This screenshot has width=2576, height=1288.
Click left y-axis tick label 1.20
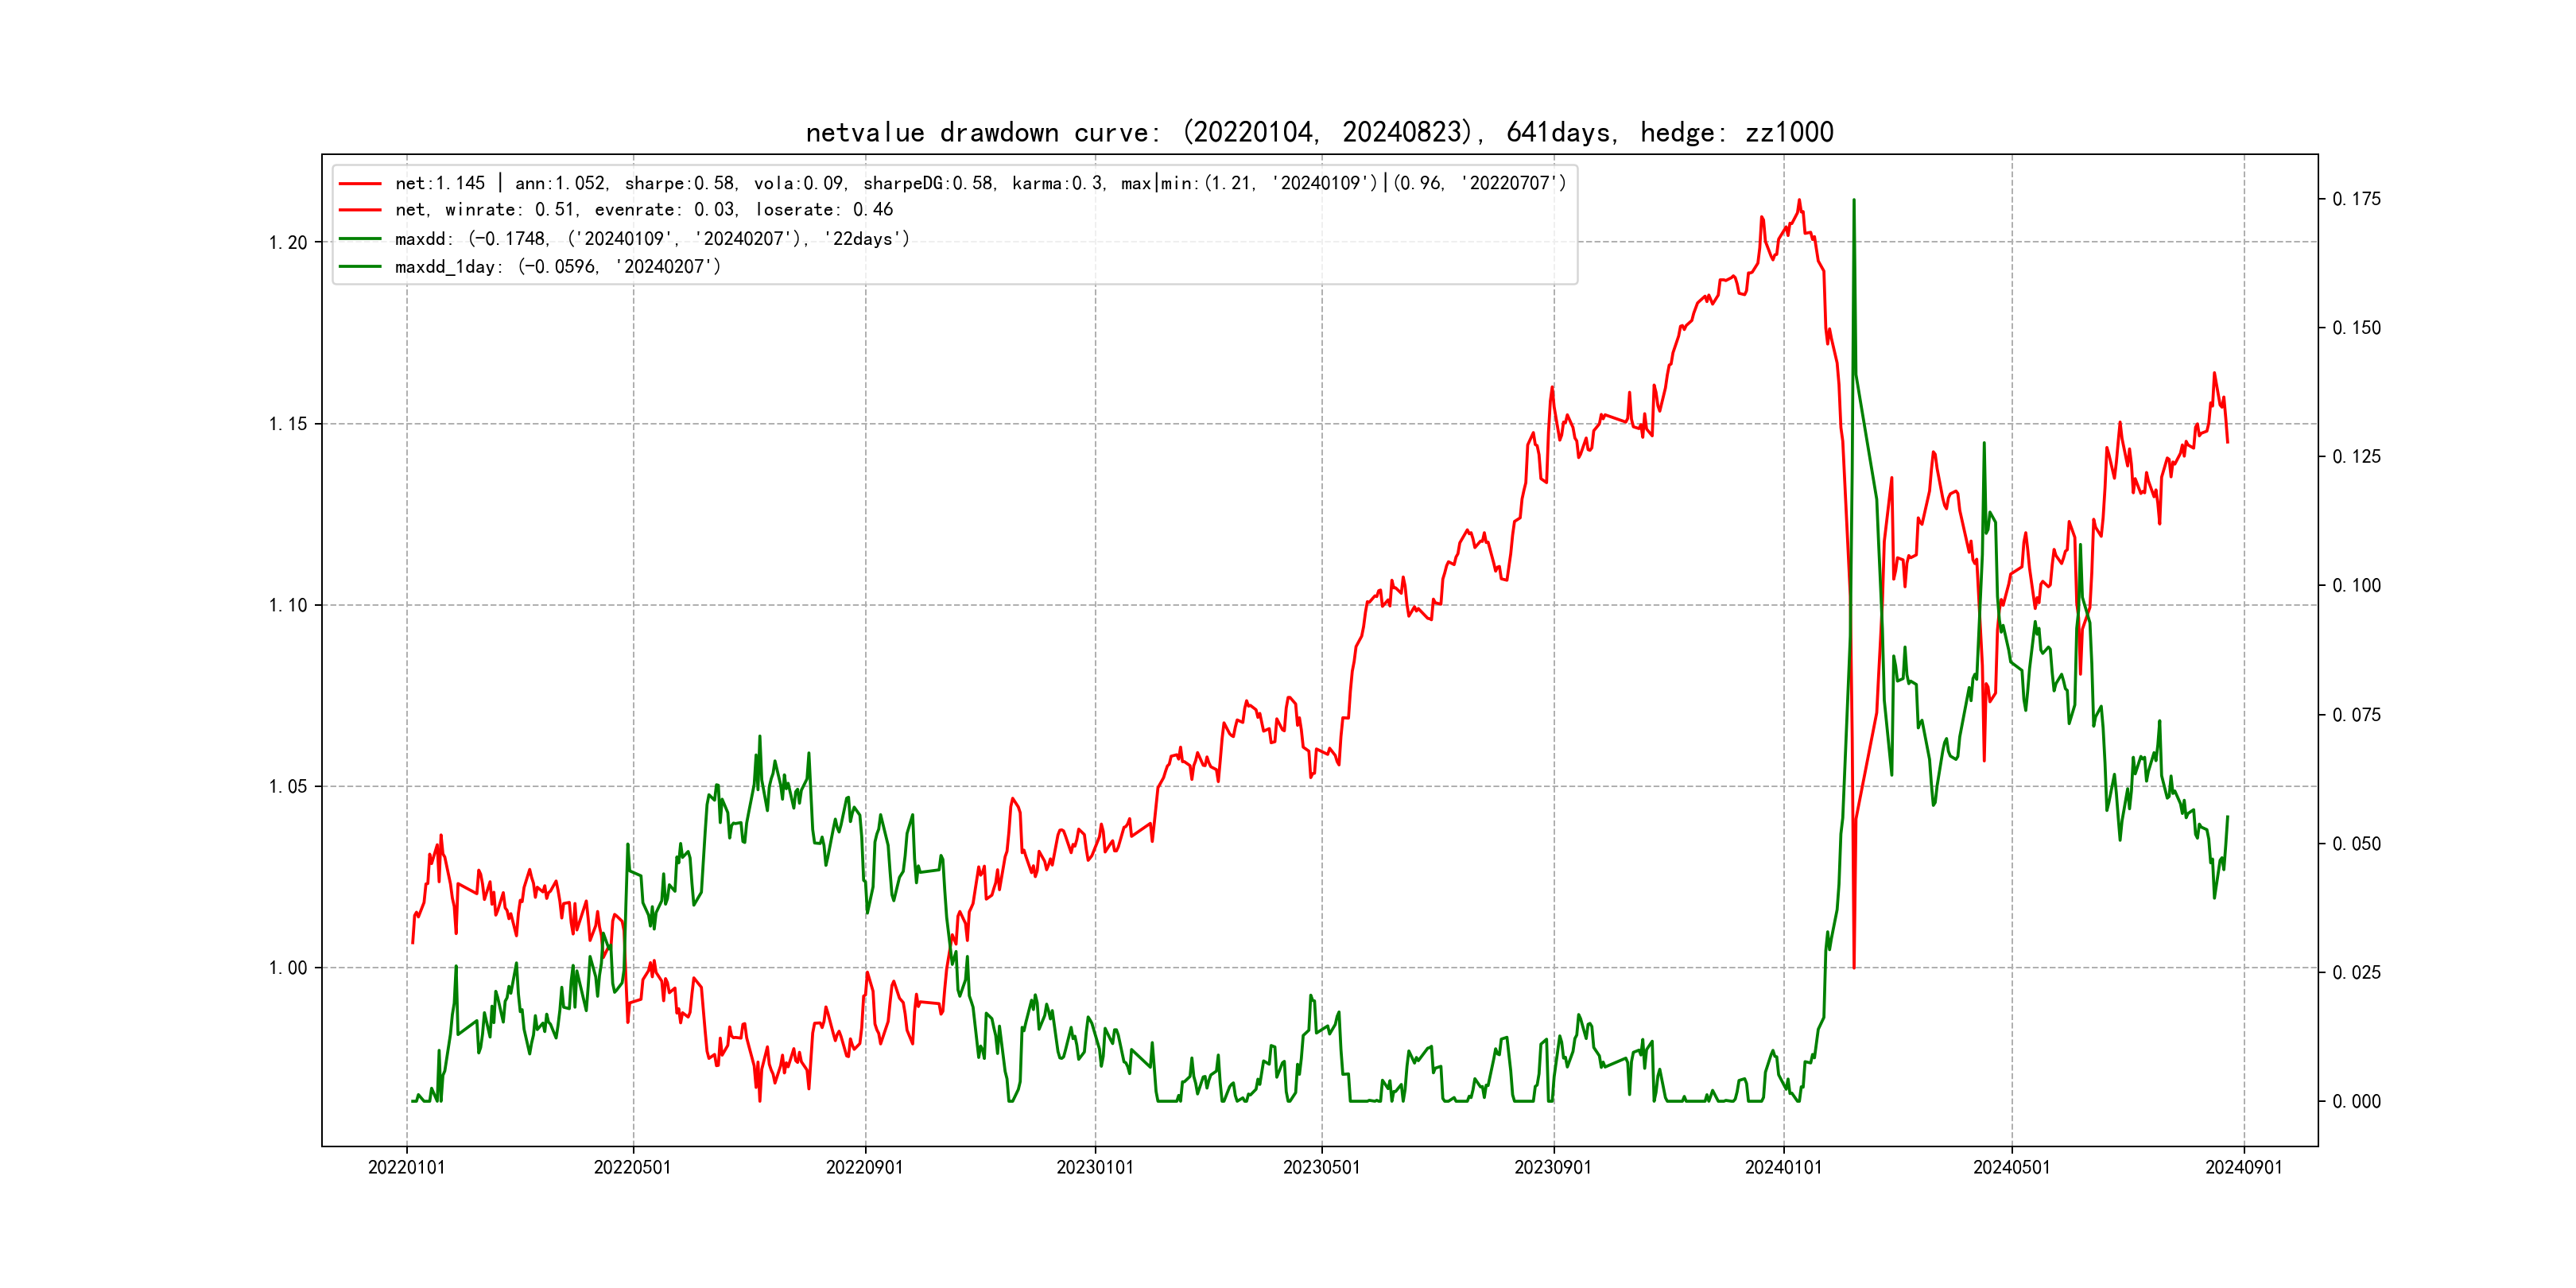(x=288, y=243)
